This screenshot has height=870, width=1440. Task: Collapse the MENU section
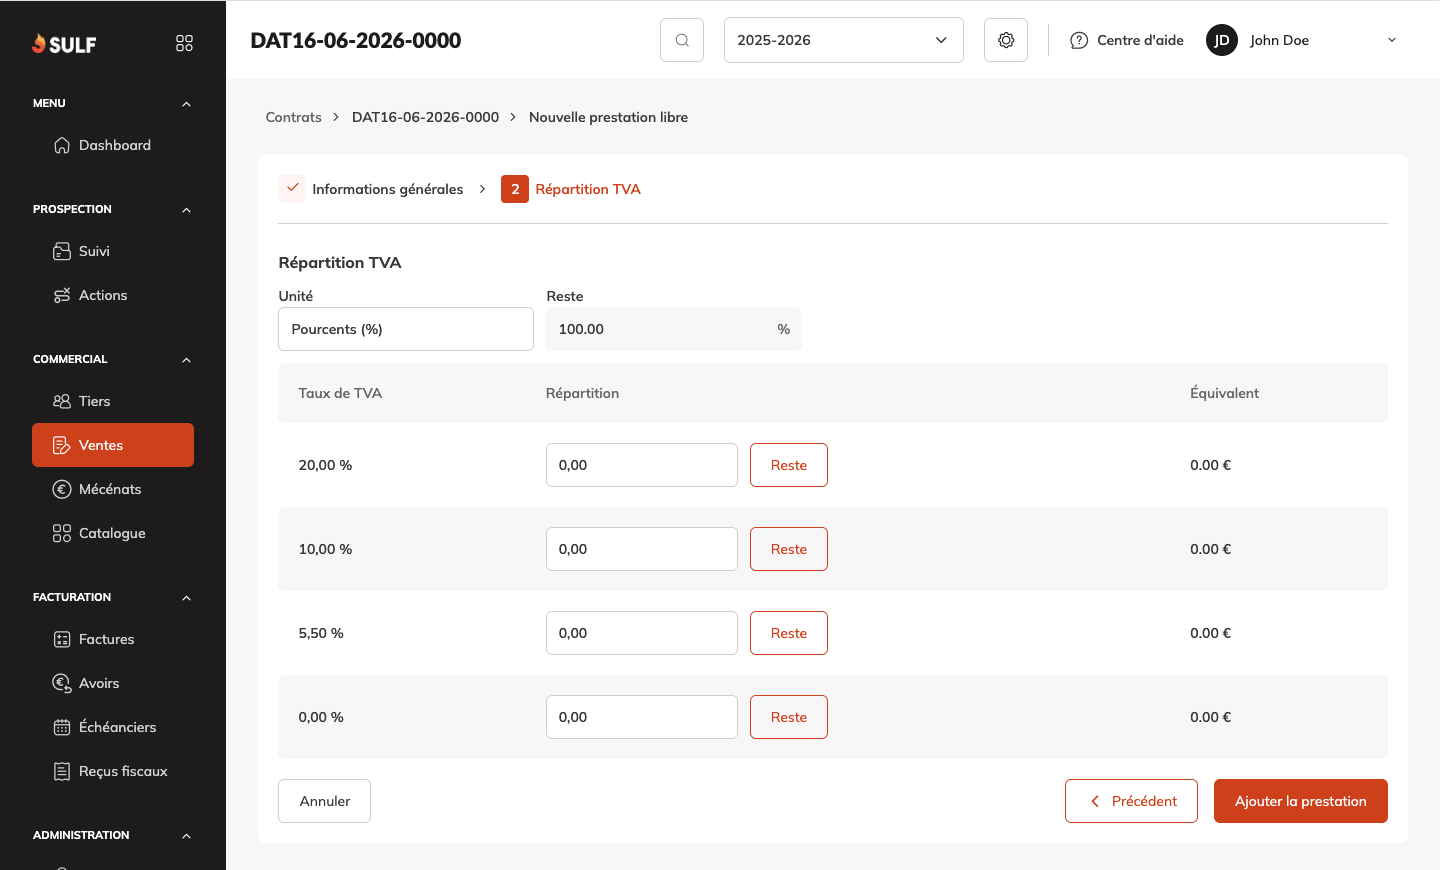[x=186, y=104]
